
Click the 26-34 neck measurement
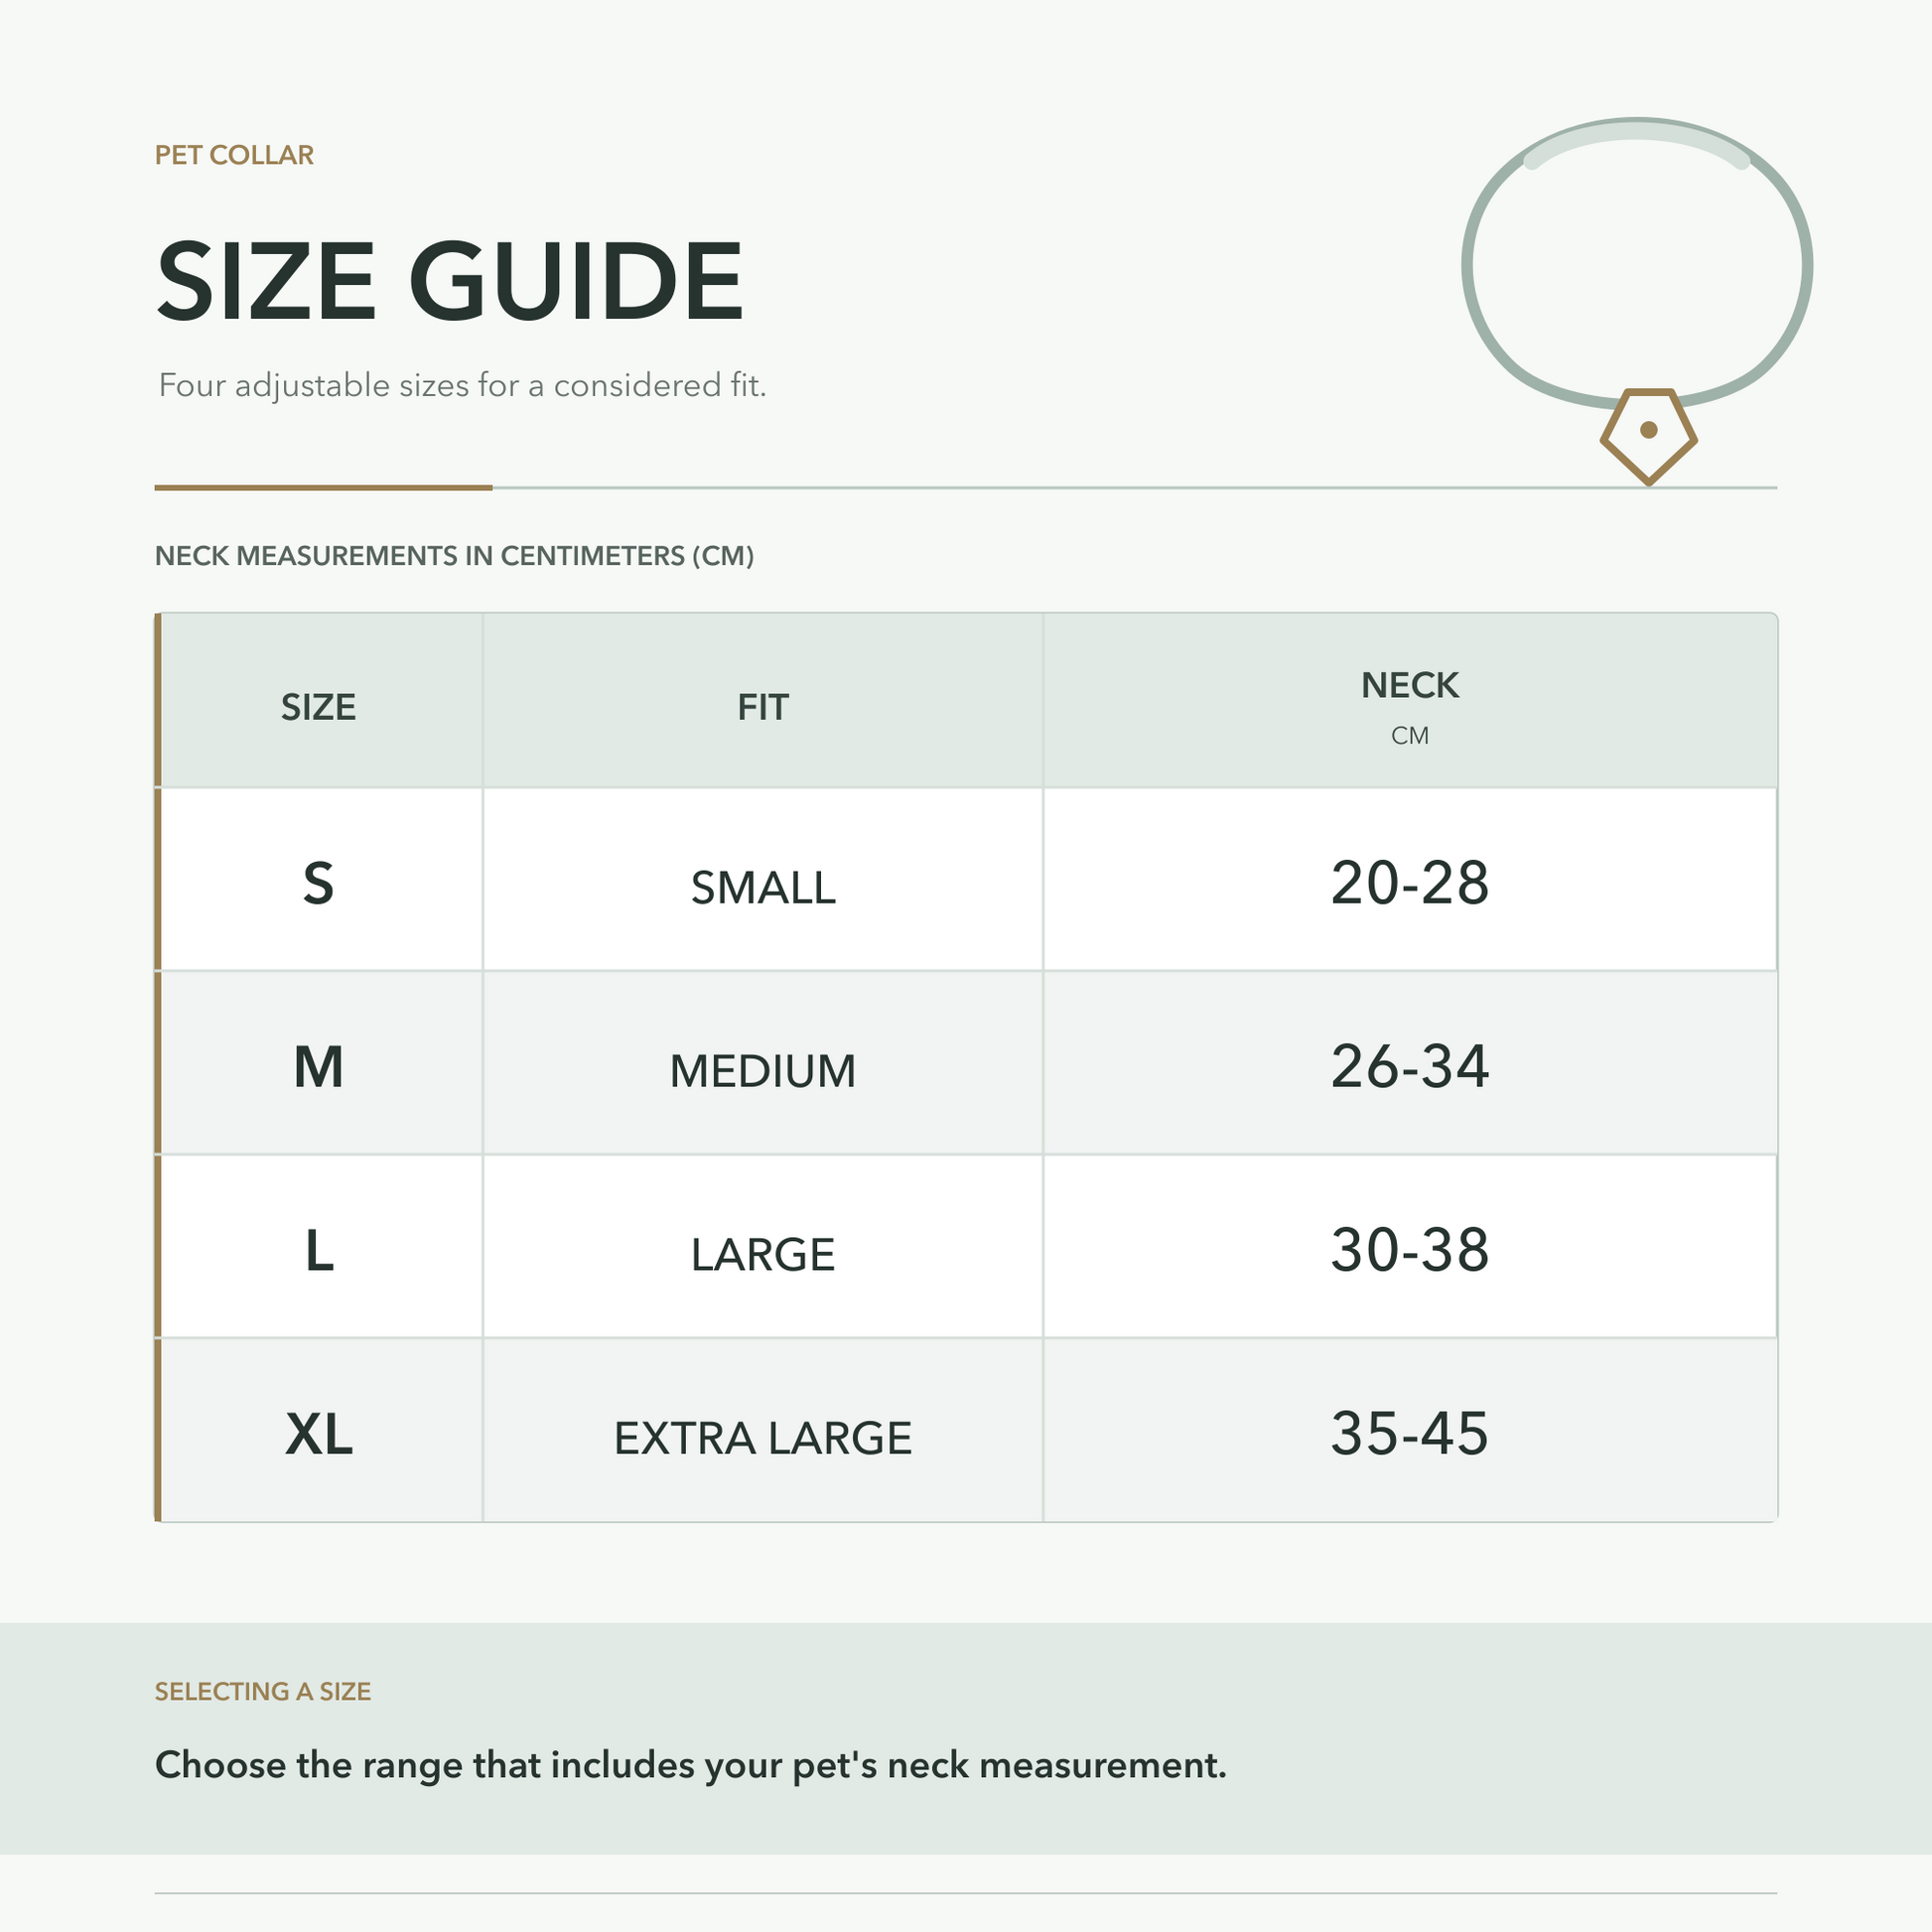click(1410, 1066)
